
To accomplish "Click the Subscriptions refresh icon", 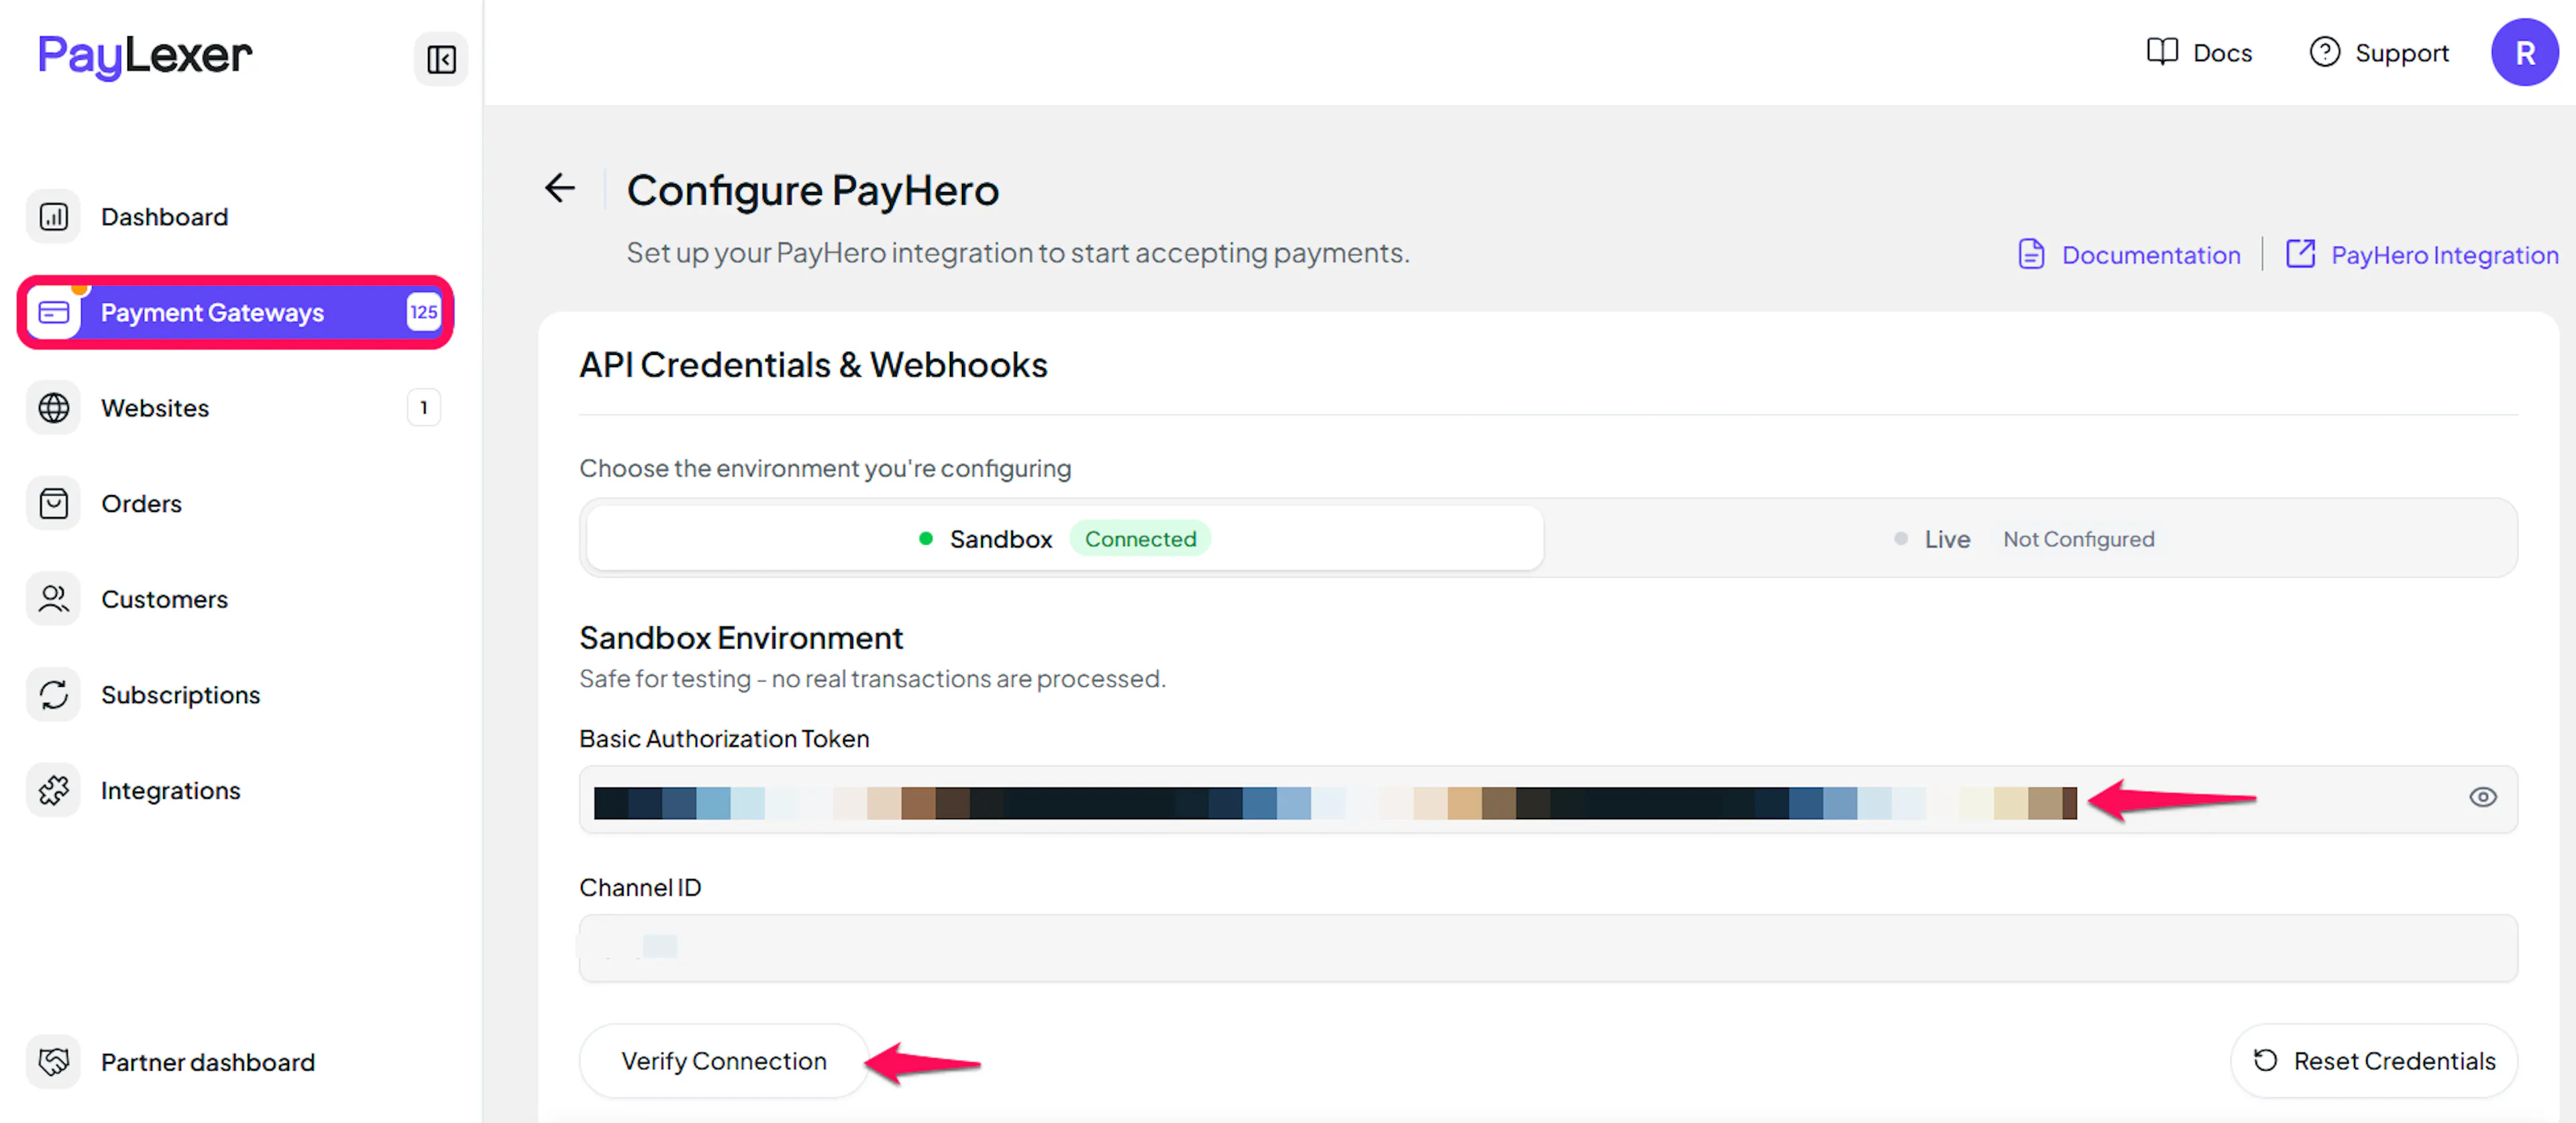I will point(53,694).
